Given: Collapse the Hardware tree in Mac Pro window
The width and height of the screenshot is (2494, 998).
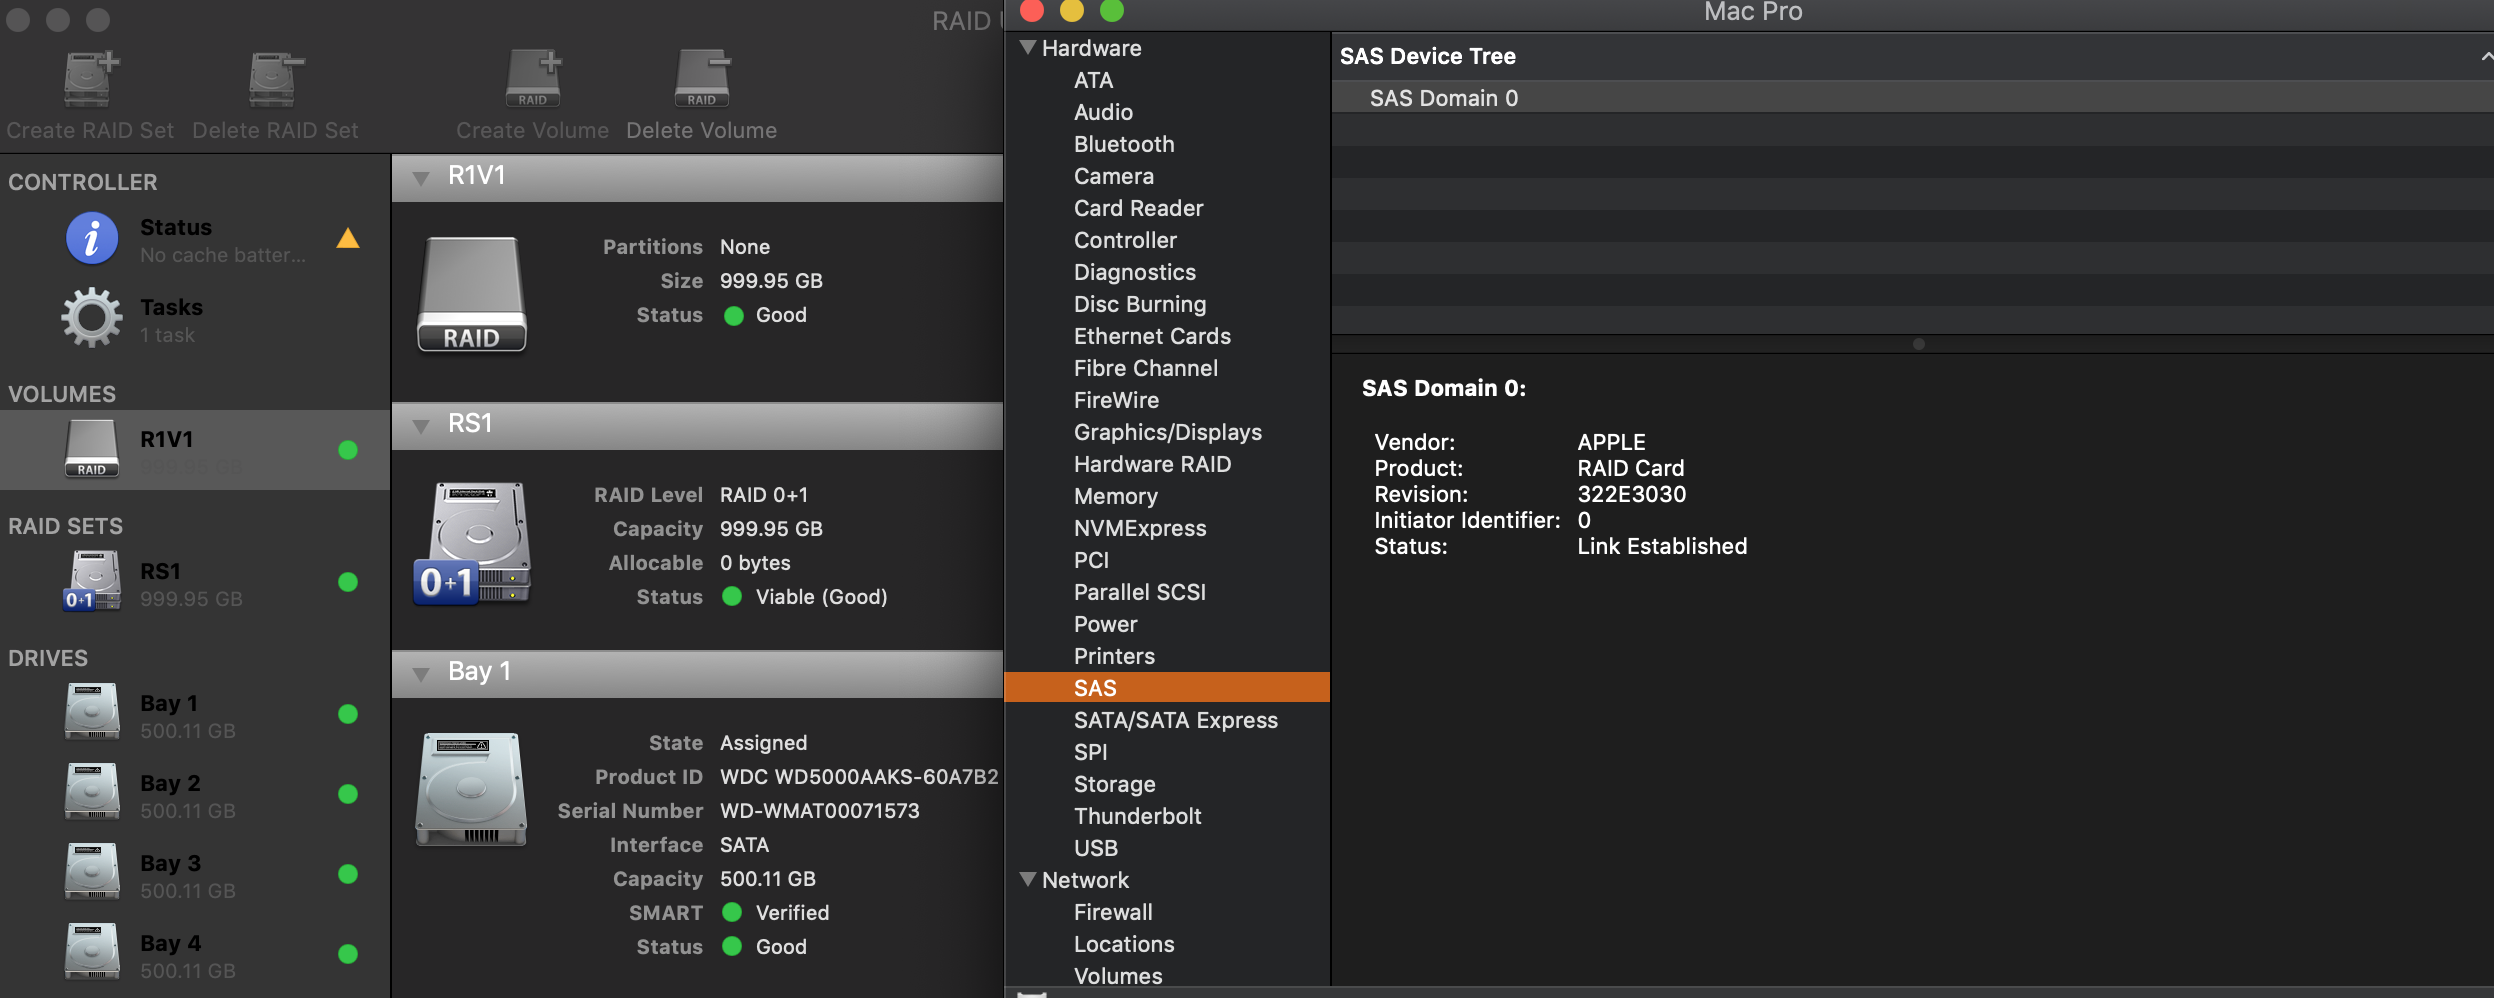Looking at the screenshot, I should 1027,47.
